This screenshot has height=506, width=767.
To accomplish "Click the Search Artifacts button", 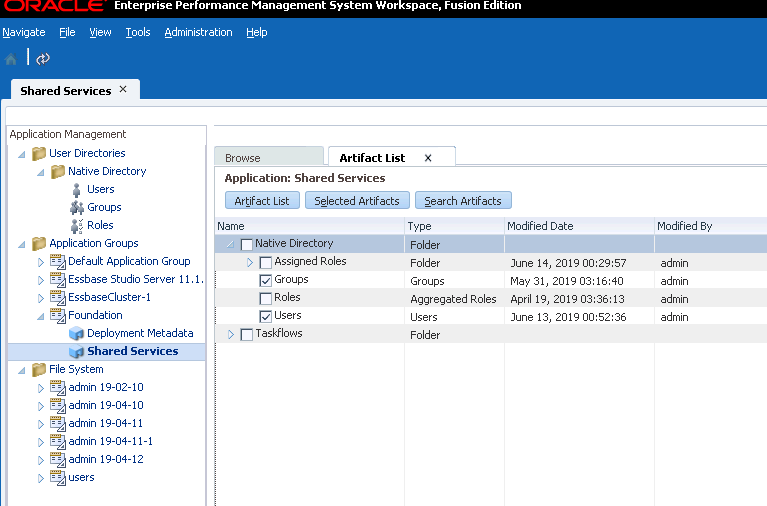I will [x=463, y=201].
